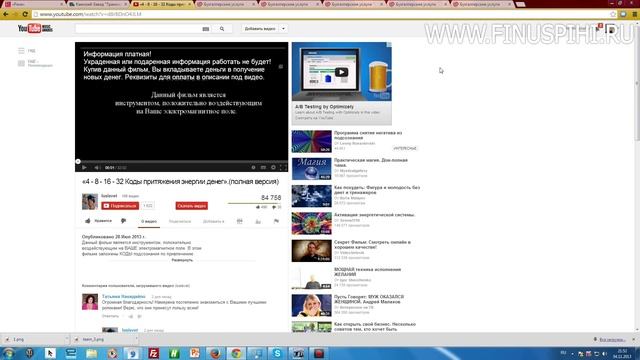
Task: Open the on-screen keyboard in search box
Action: [206, 29]
